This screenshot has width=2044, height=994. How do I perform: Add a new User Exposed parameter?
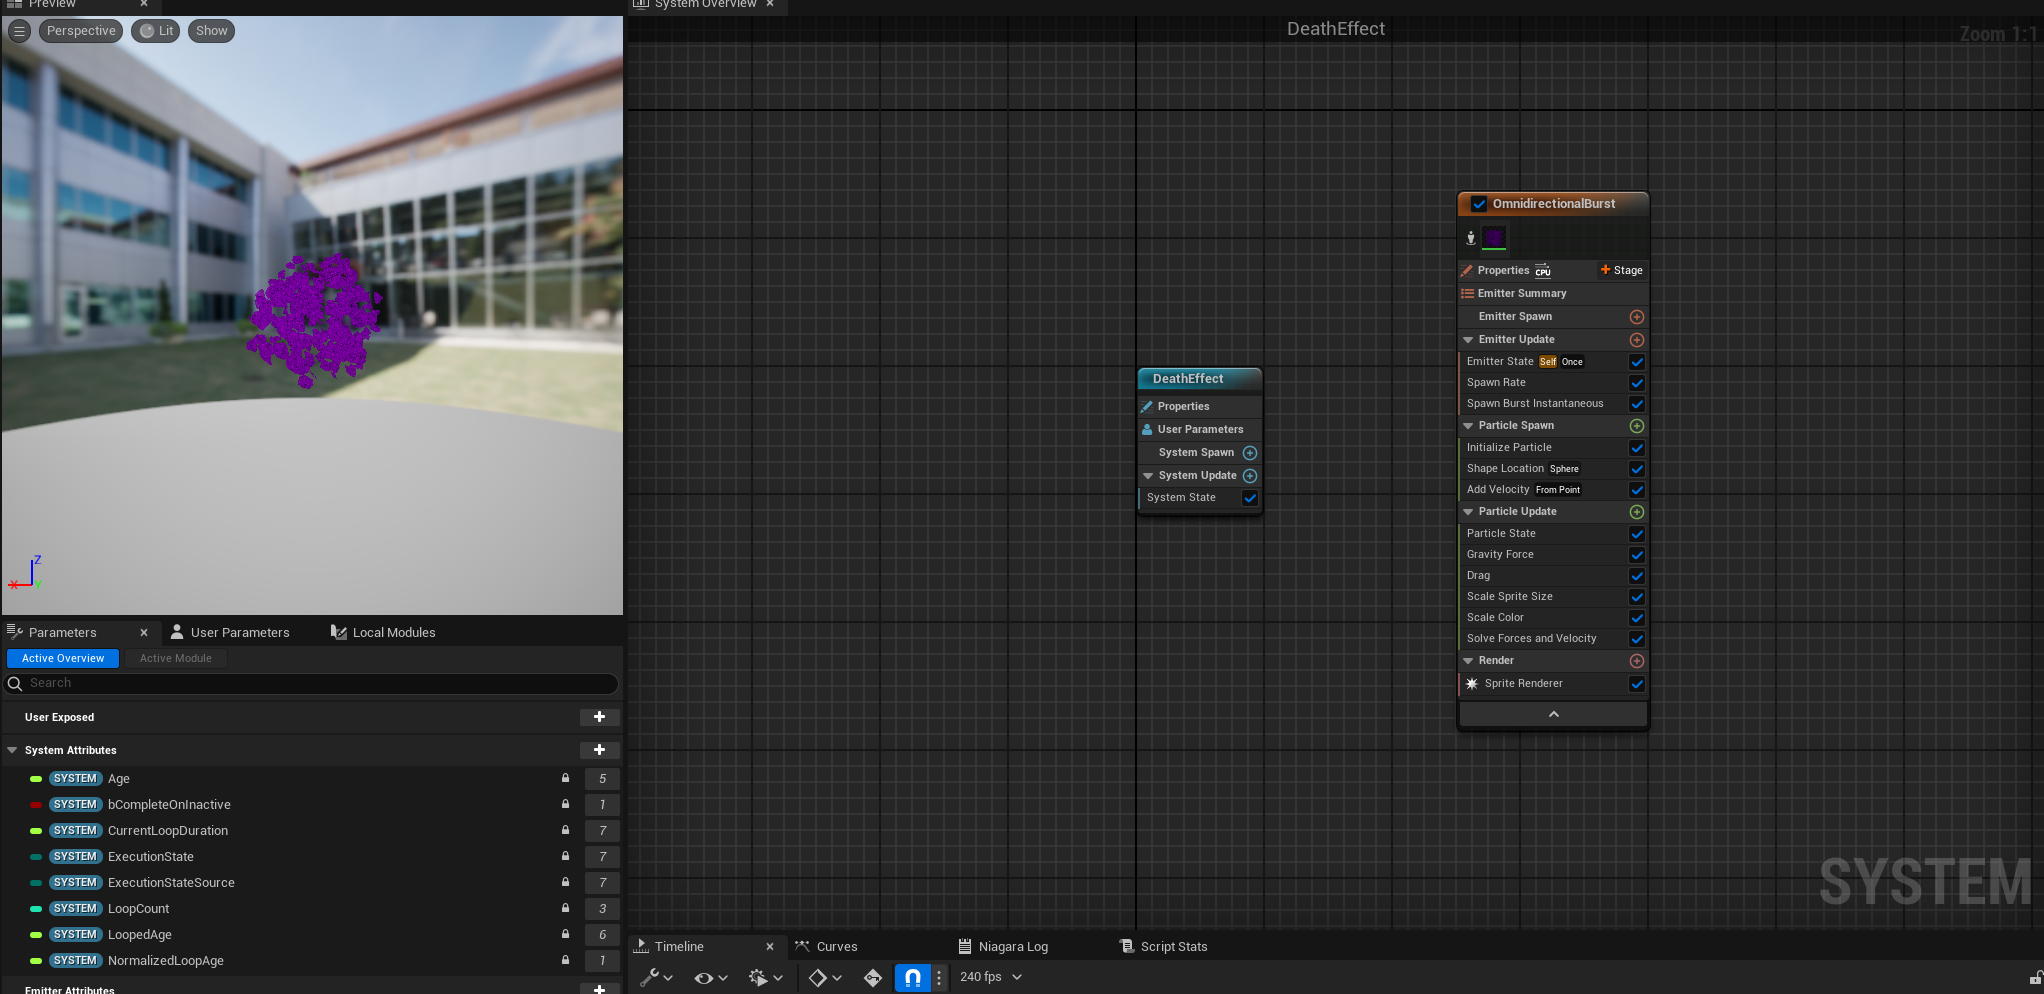[599, 717]
